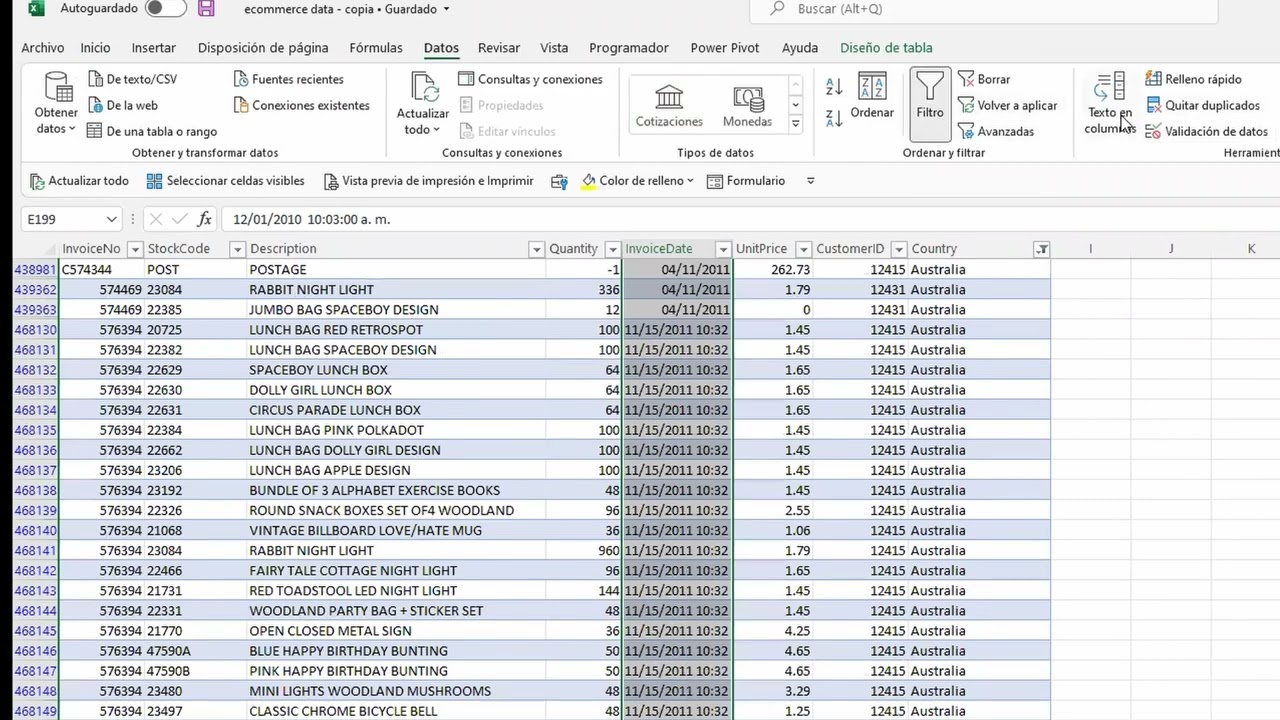The image size is (1280, 720).
Task: Open InvoiceNo column filter dropdown
Action: click(135, 249)
